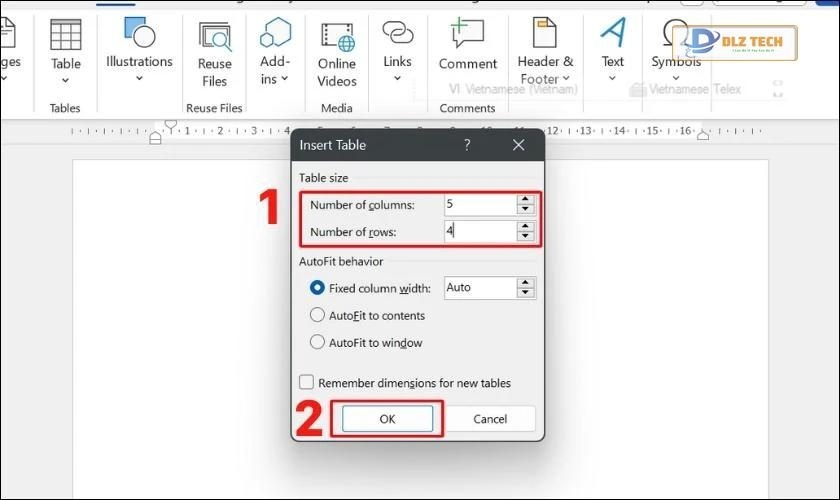Click the help question mark in dialog

point(467,145)
